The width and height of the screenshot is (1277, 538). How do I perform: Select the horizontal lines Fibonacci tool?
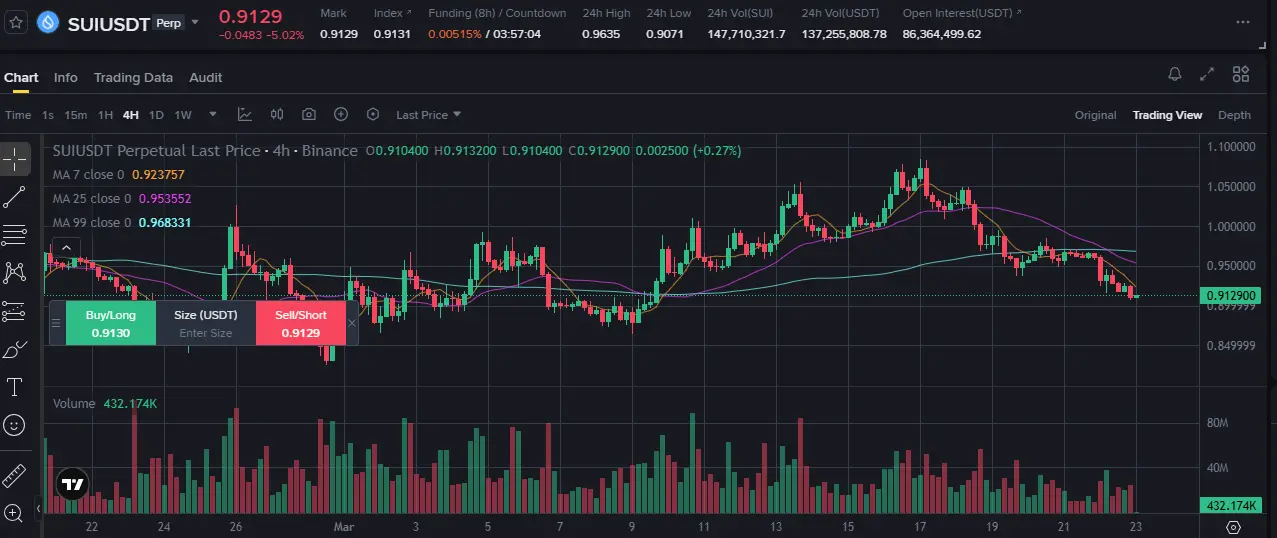coord(15,235)
